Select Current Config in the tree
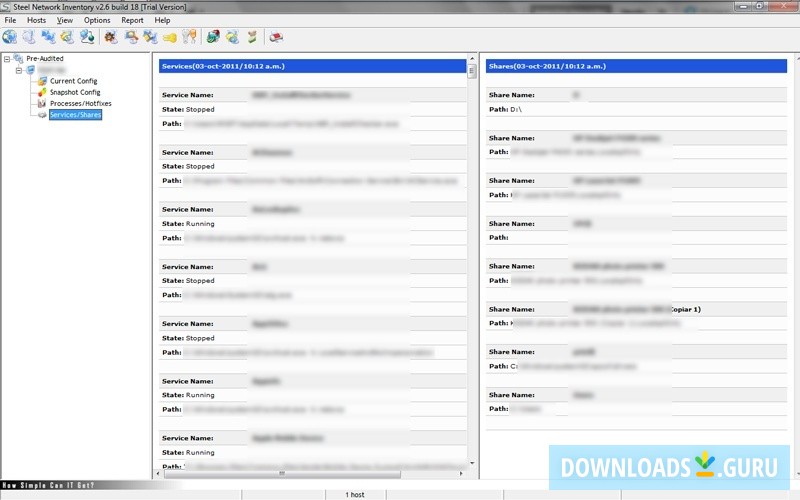 pos(73,81)
